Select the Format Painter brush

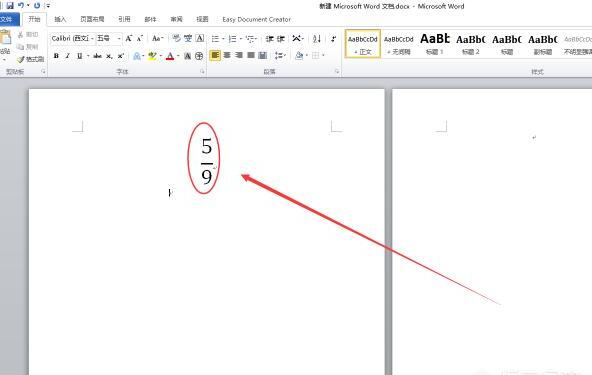[x=31, y=59]
